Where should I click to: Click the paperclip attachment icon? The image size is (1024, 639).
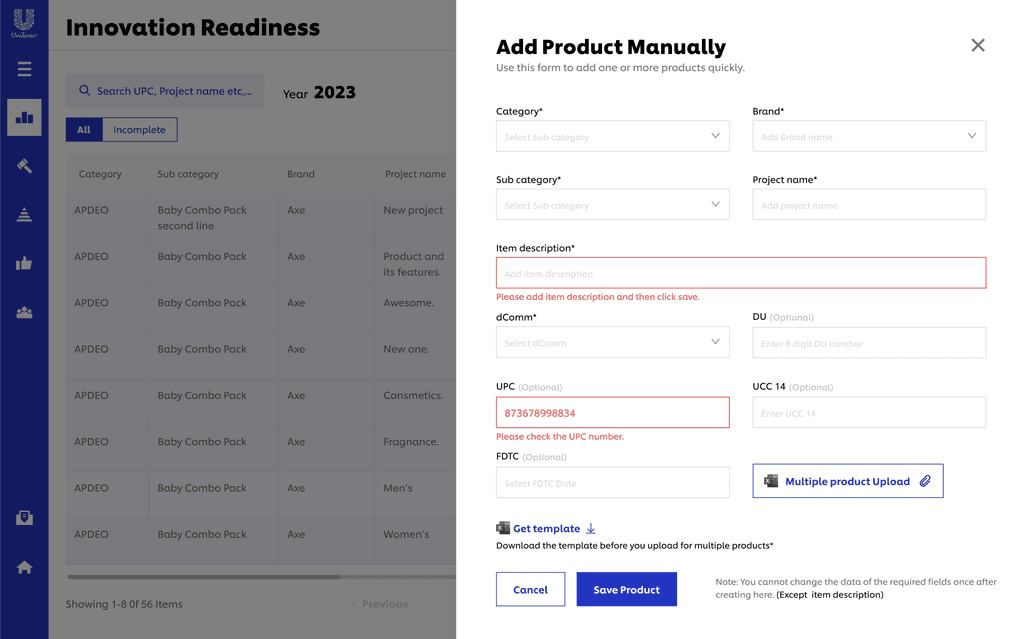[x=925, y=482]
